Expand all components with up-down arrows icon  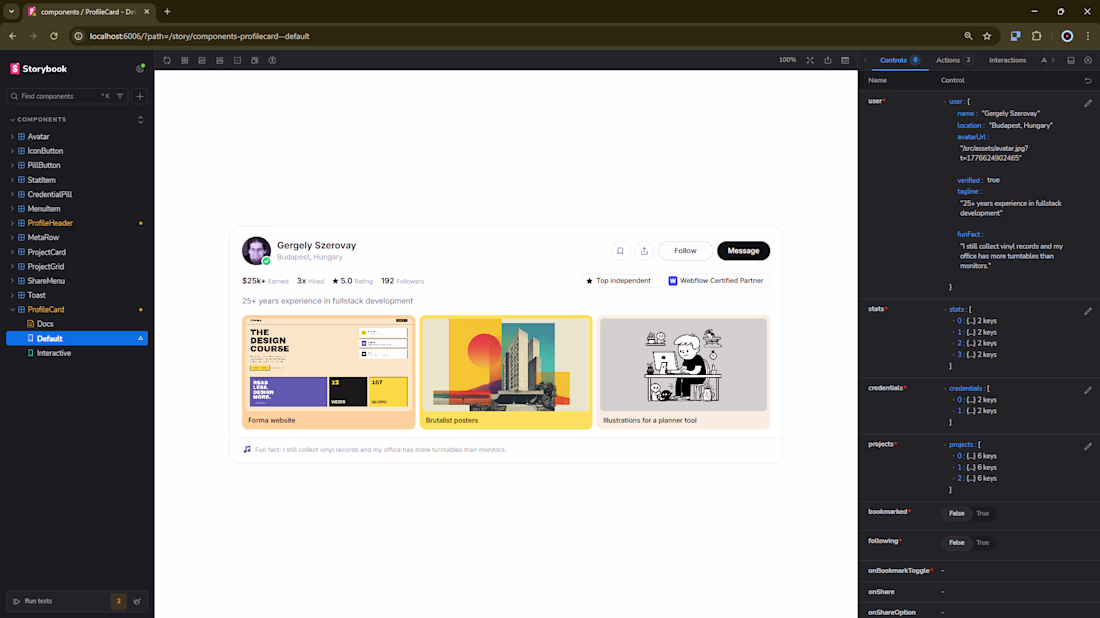[140, 120]
